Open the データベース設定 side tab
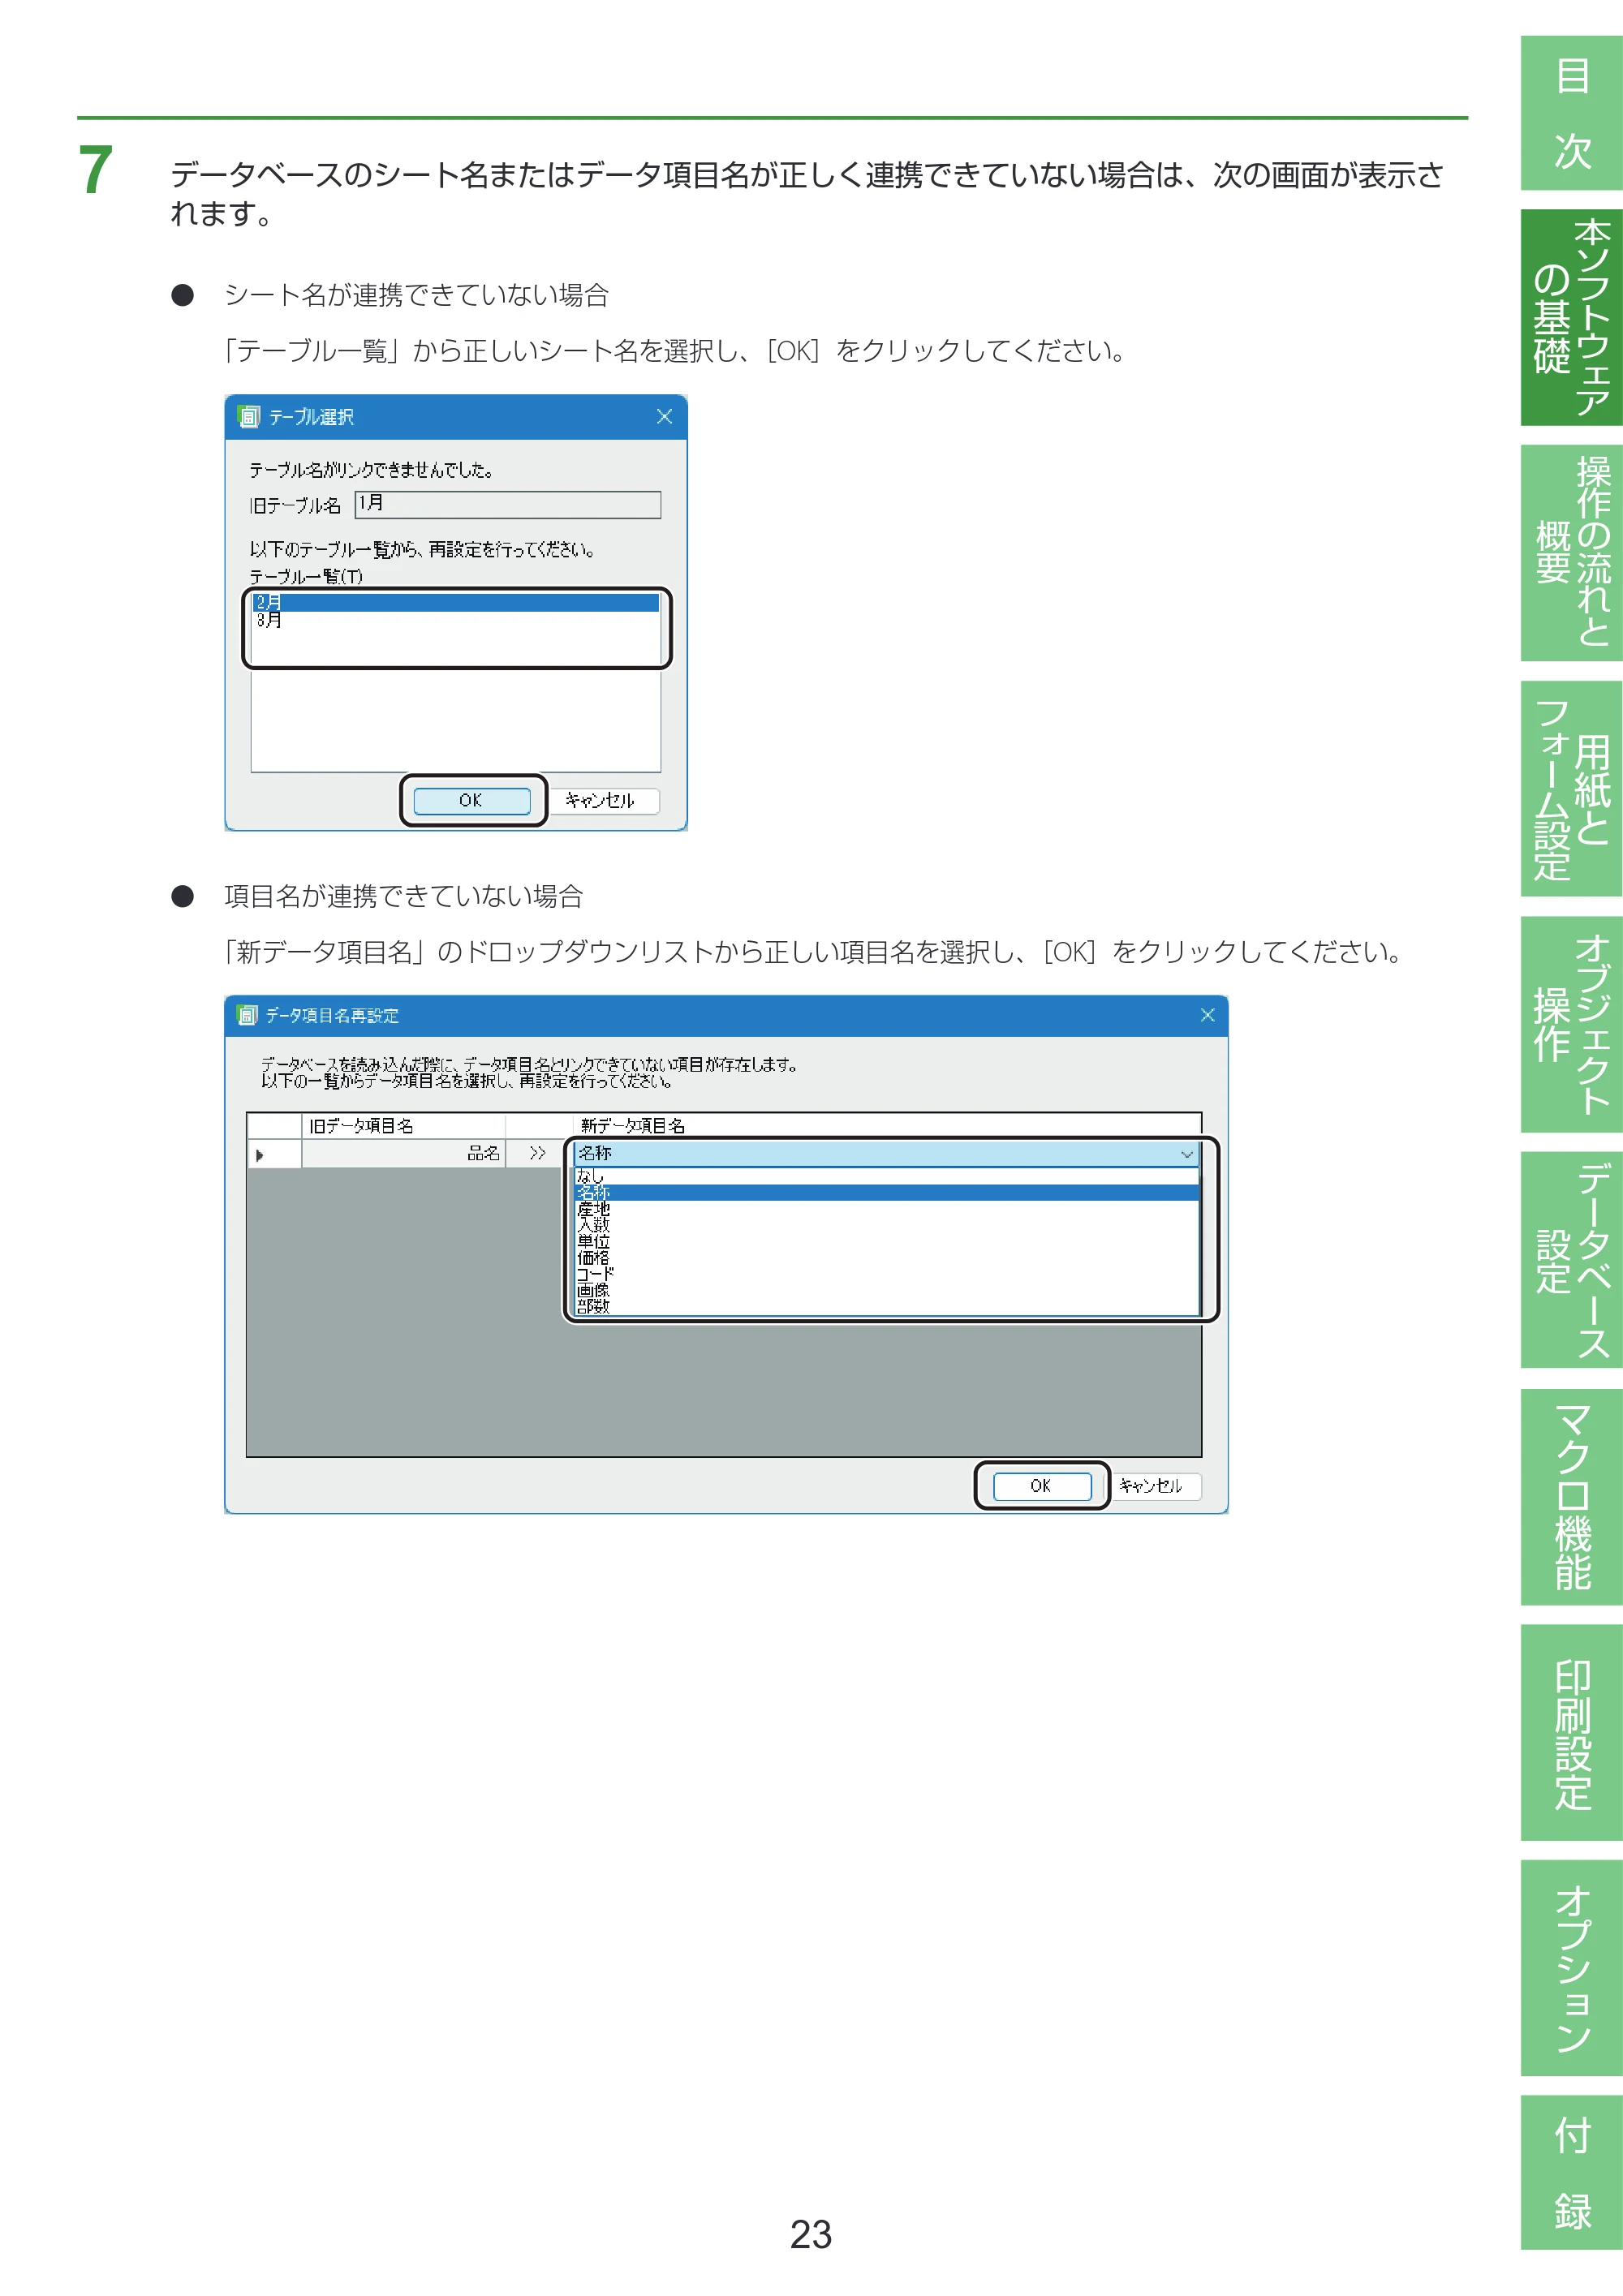The width and height of the screenshot is (1623, 2296). 1571,1259
